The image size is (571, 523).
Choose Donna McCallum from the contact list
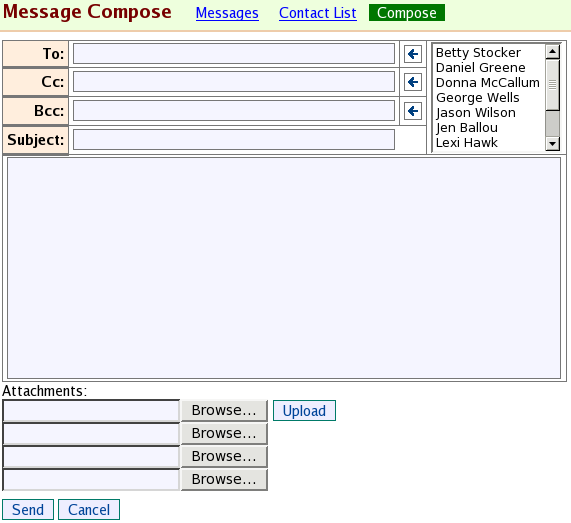pyautogui.click(x=488, y=83)
